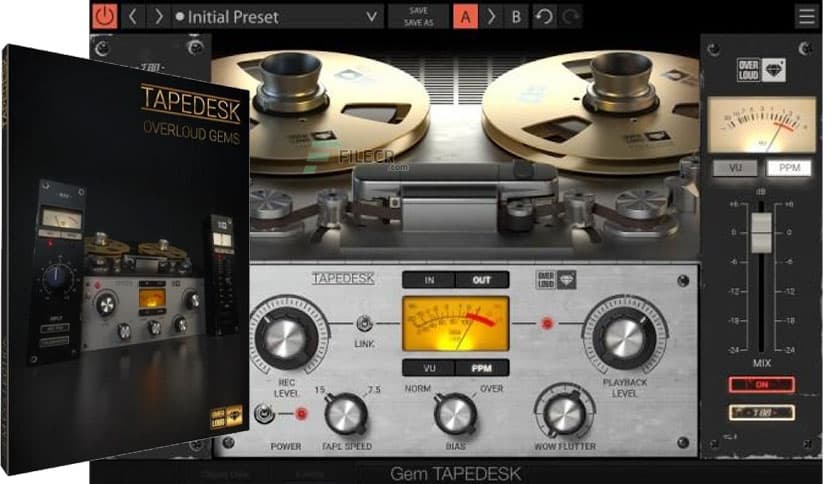Click the SAVE AS preset button
This screenshot has width=836, height=484.
(419, 23)
